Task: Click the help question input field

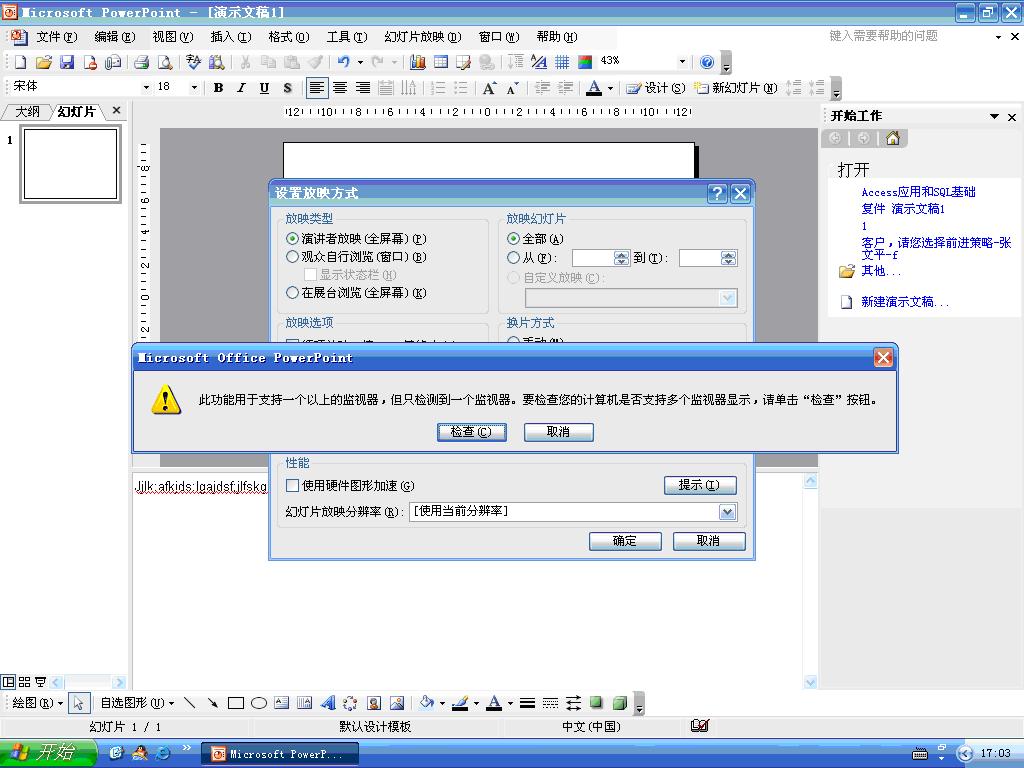Action: pos(908,36)
